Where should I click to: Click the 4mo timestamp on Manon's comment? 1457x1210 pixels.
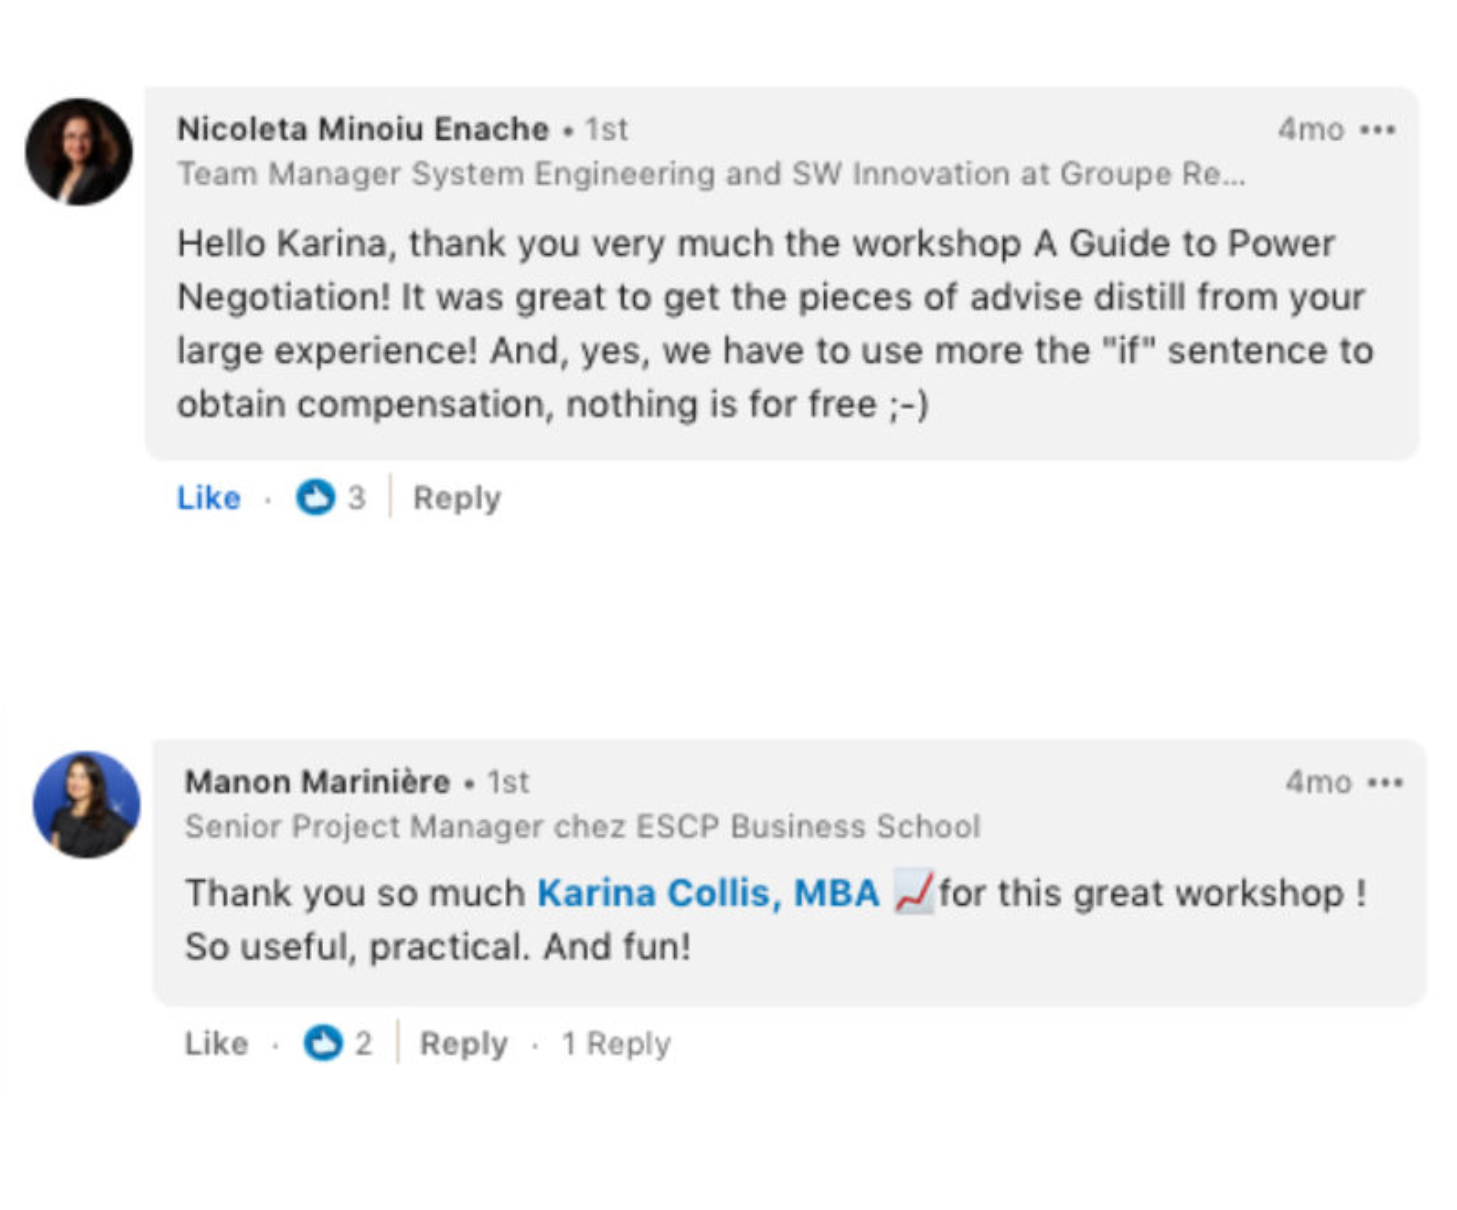pos(1318,783)
